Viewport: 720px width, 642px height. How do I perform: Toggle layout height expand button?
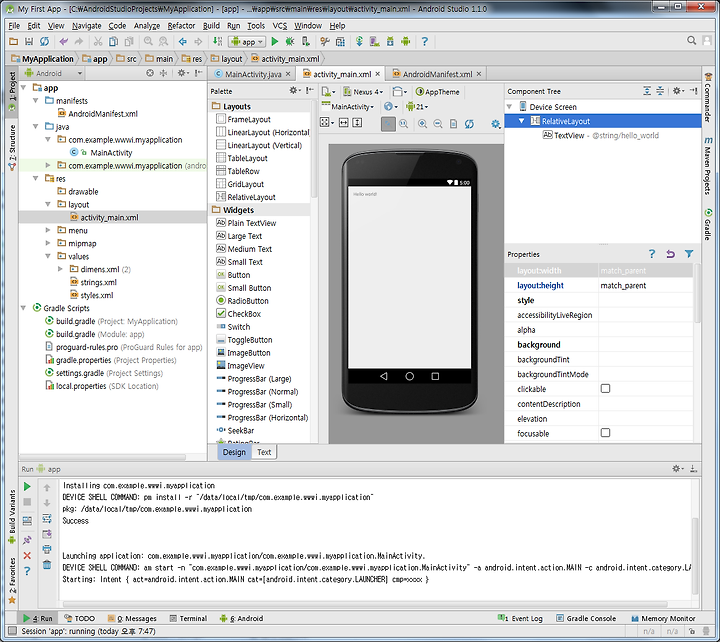pyautogui.click(x=357, y=123)
